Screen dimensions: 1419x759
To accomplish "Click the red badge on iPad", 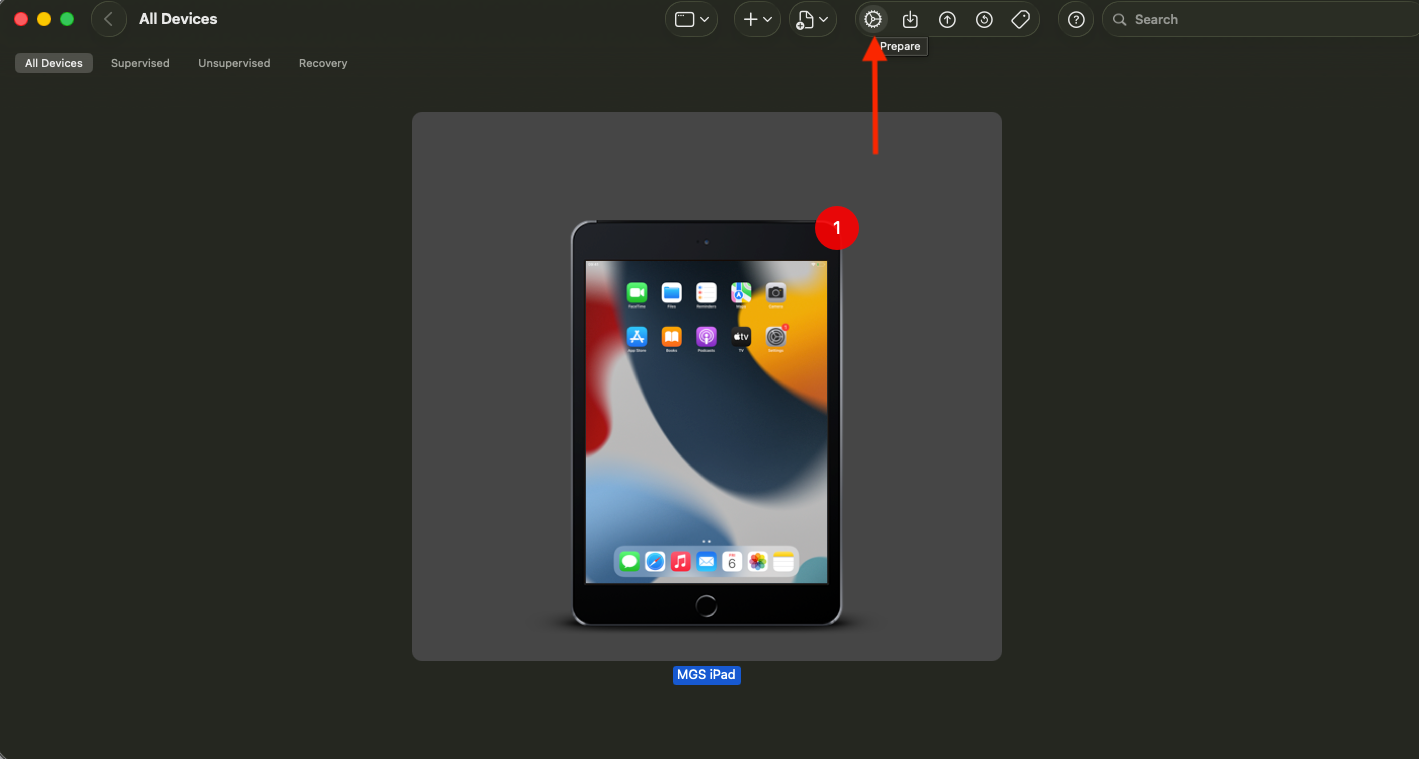I will (837, 228).
